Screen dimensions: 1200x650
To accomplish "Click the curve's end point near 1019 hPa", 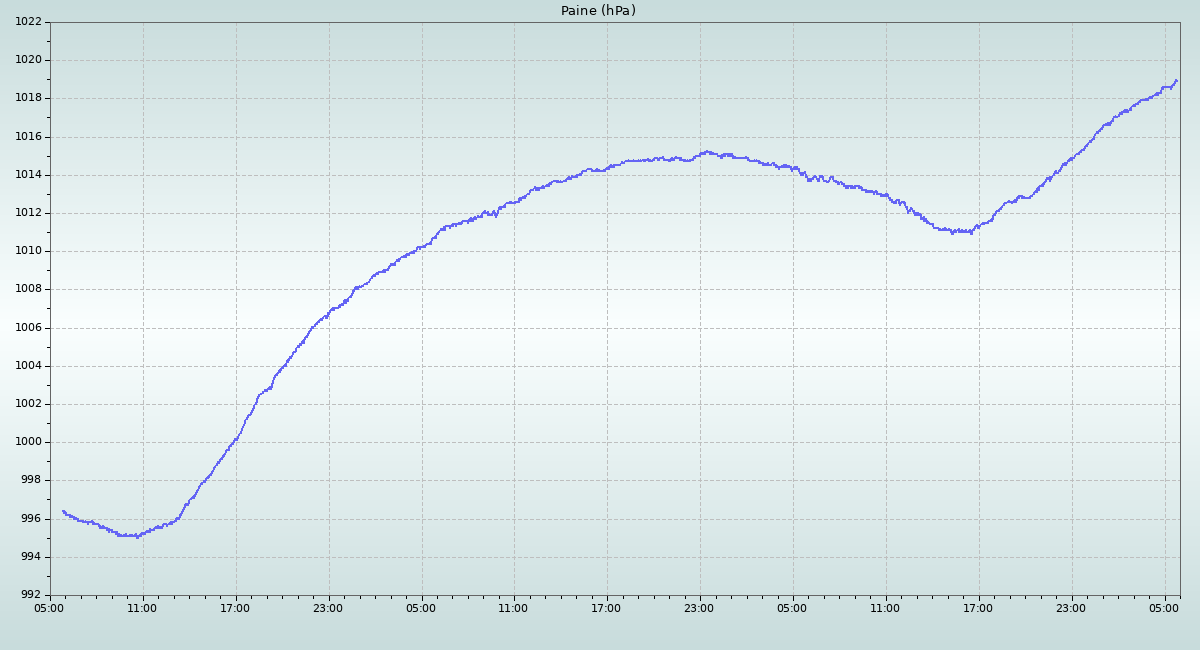I will click(1176, 81).
